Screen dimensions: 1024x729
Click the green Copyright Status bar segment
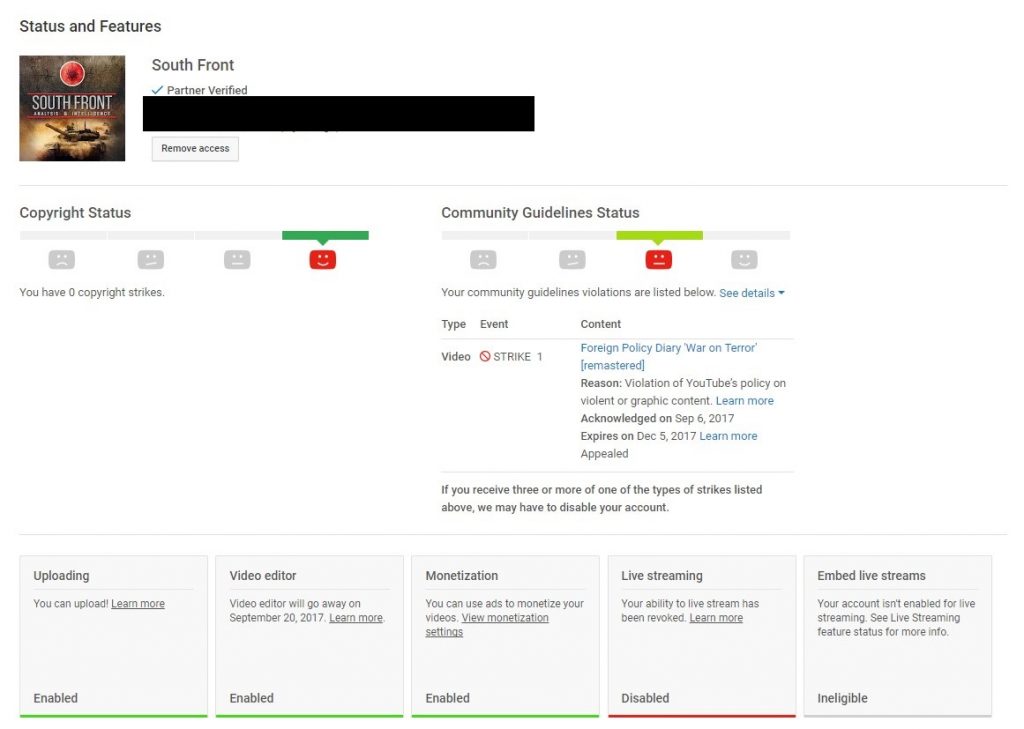point(325,235)
